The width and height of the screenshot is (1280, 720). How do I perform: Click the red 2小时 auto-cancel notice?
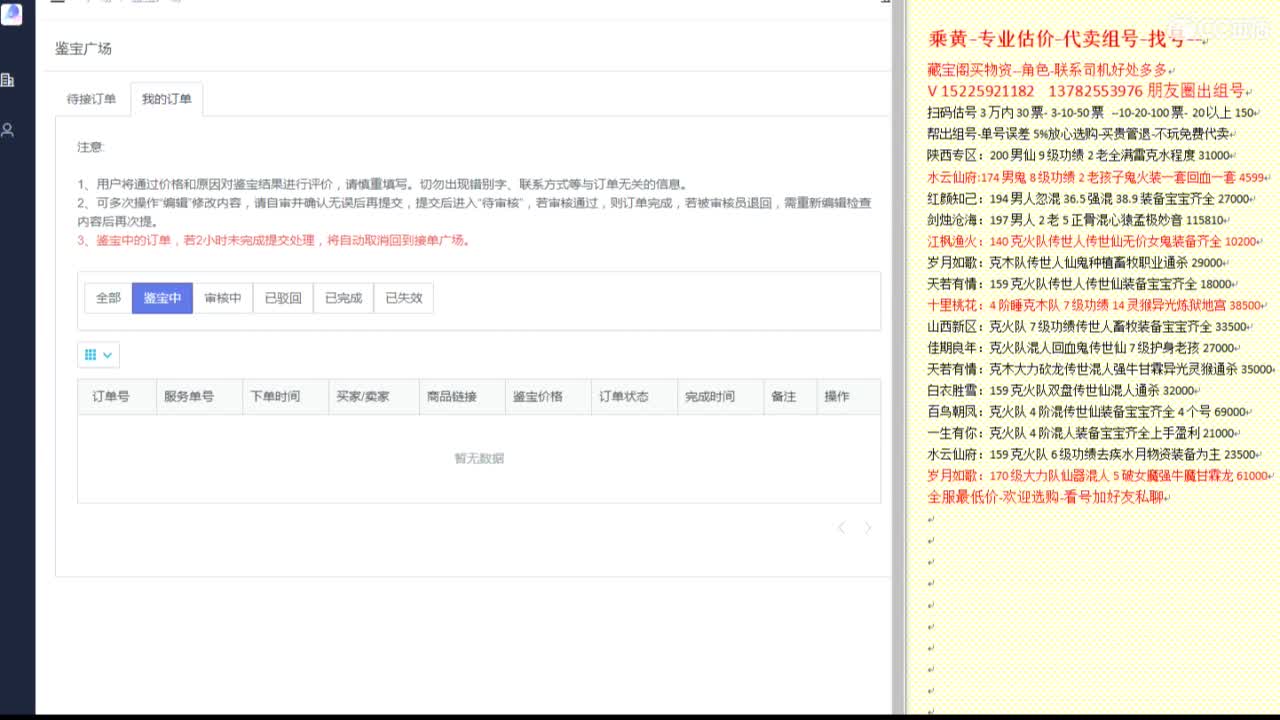(x=274, y=240)
